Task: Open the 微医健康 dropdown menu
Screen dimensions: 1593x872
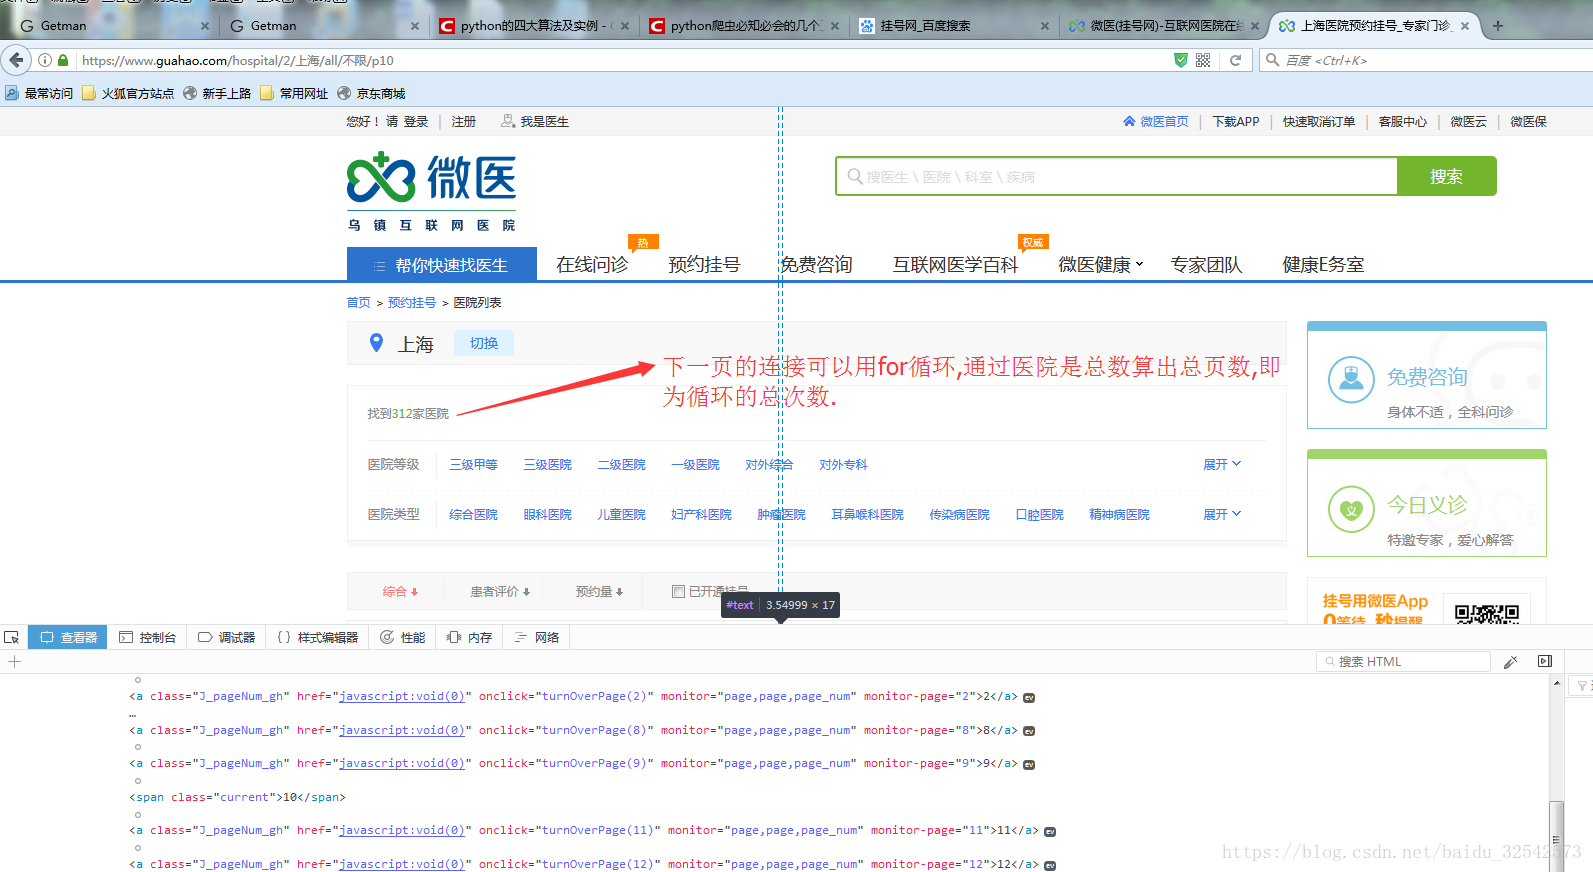Action: [x=1100, y=264]
